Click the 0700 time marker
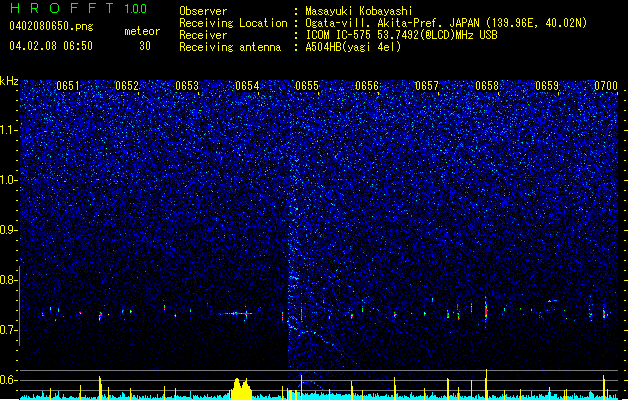Screen dimensions: 629x400 click(x=606, y=85)
